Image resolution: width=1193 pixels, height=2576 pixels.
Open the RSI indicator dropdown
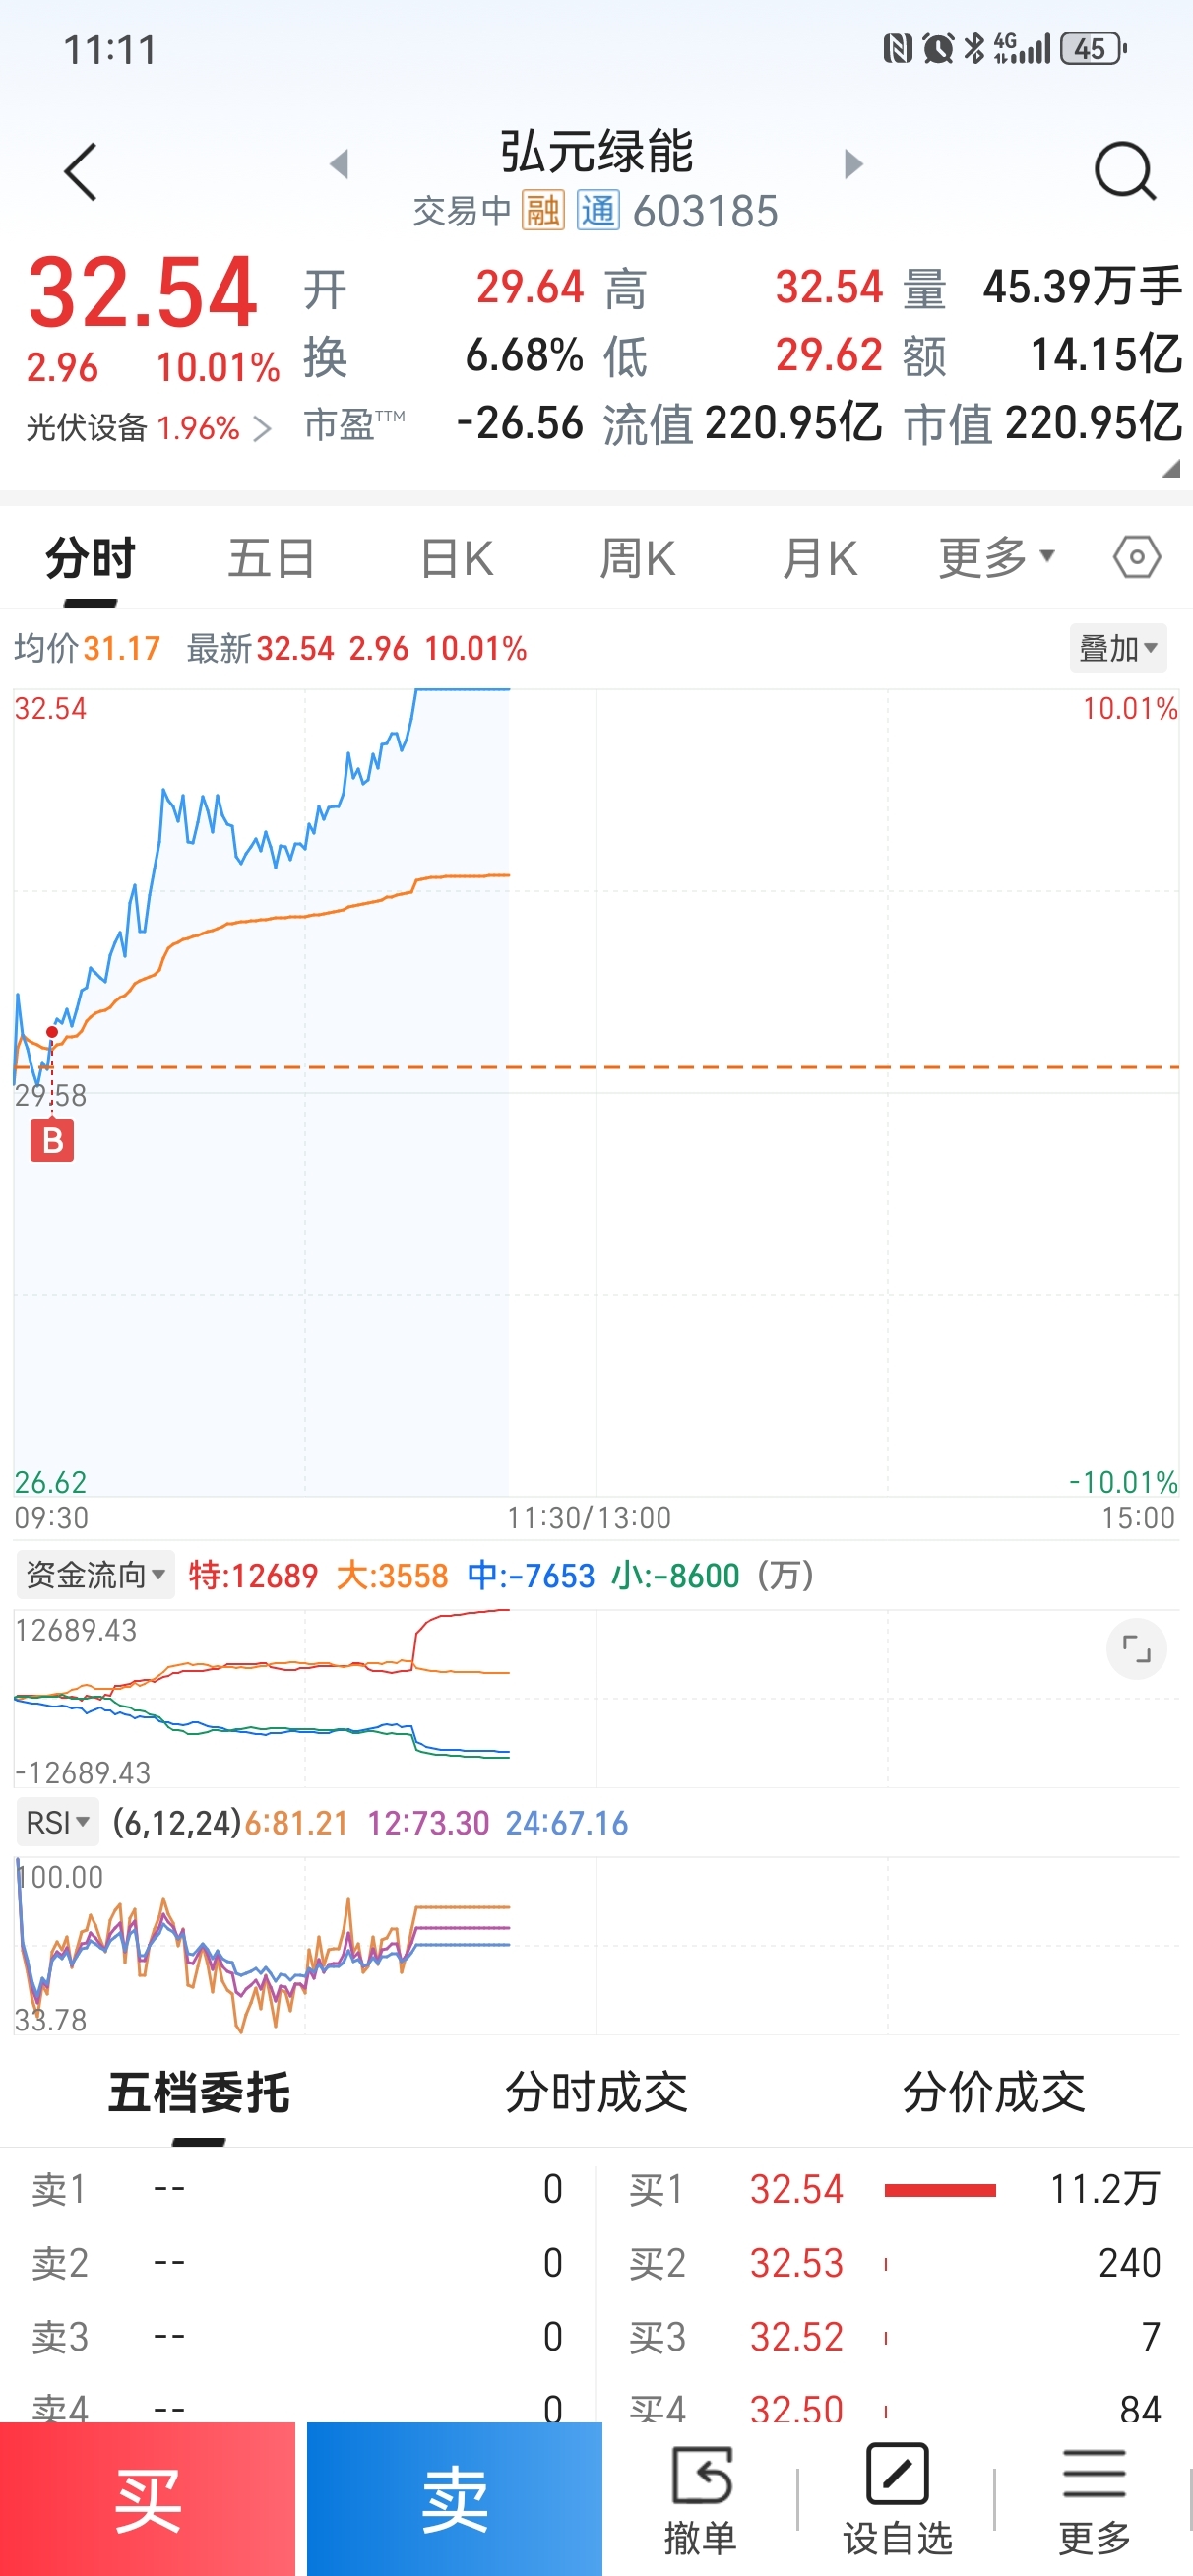[57, 1822]
